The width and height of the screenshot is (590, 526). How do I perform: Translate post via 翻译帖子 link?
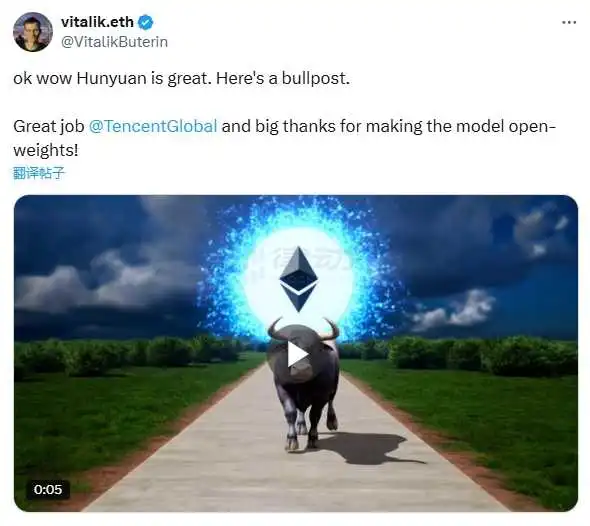(x=39, y=173)
